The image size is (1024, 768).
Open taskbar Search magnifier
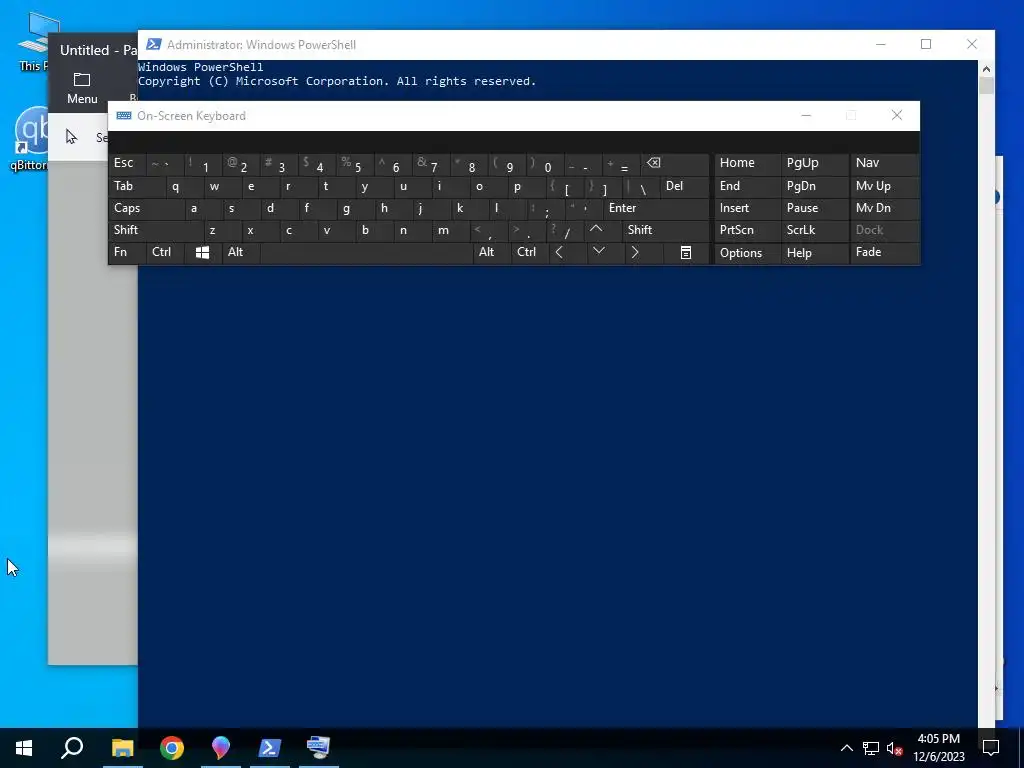click(x=72, y=748)
